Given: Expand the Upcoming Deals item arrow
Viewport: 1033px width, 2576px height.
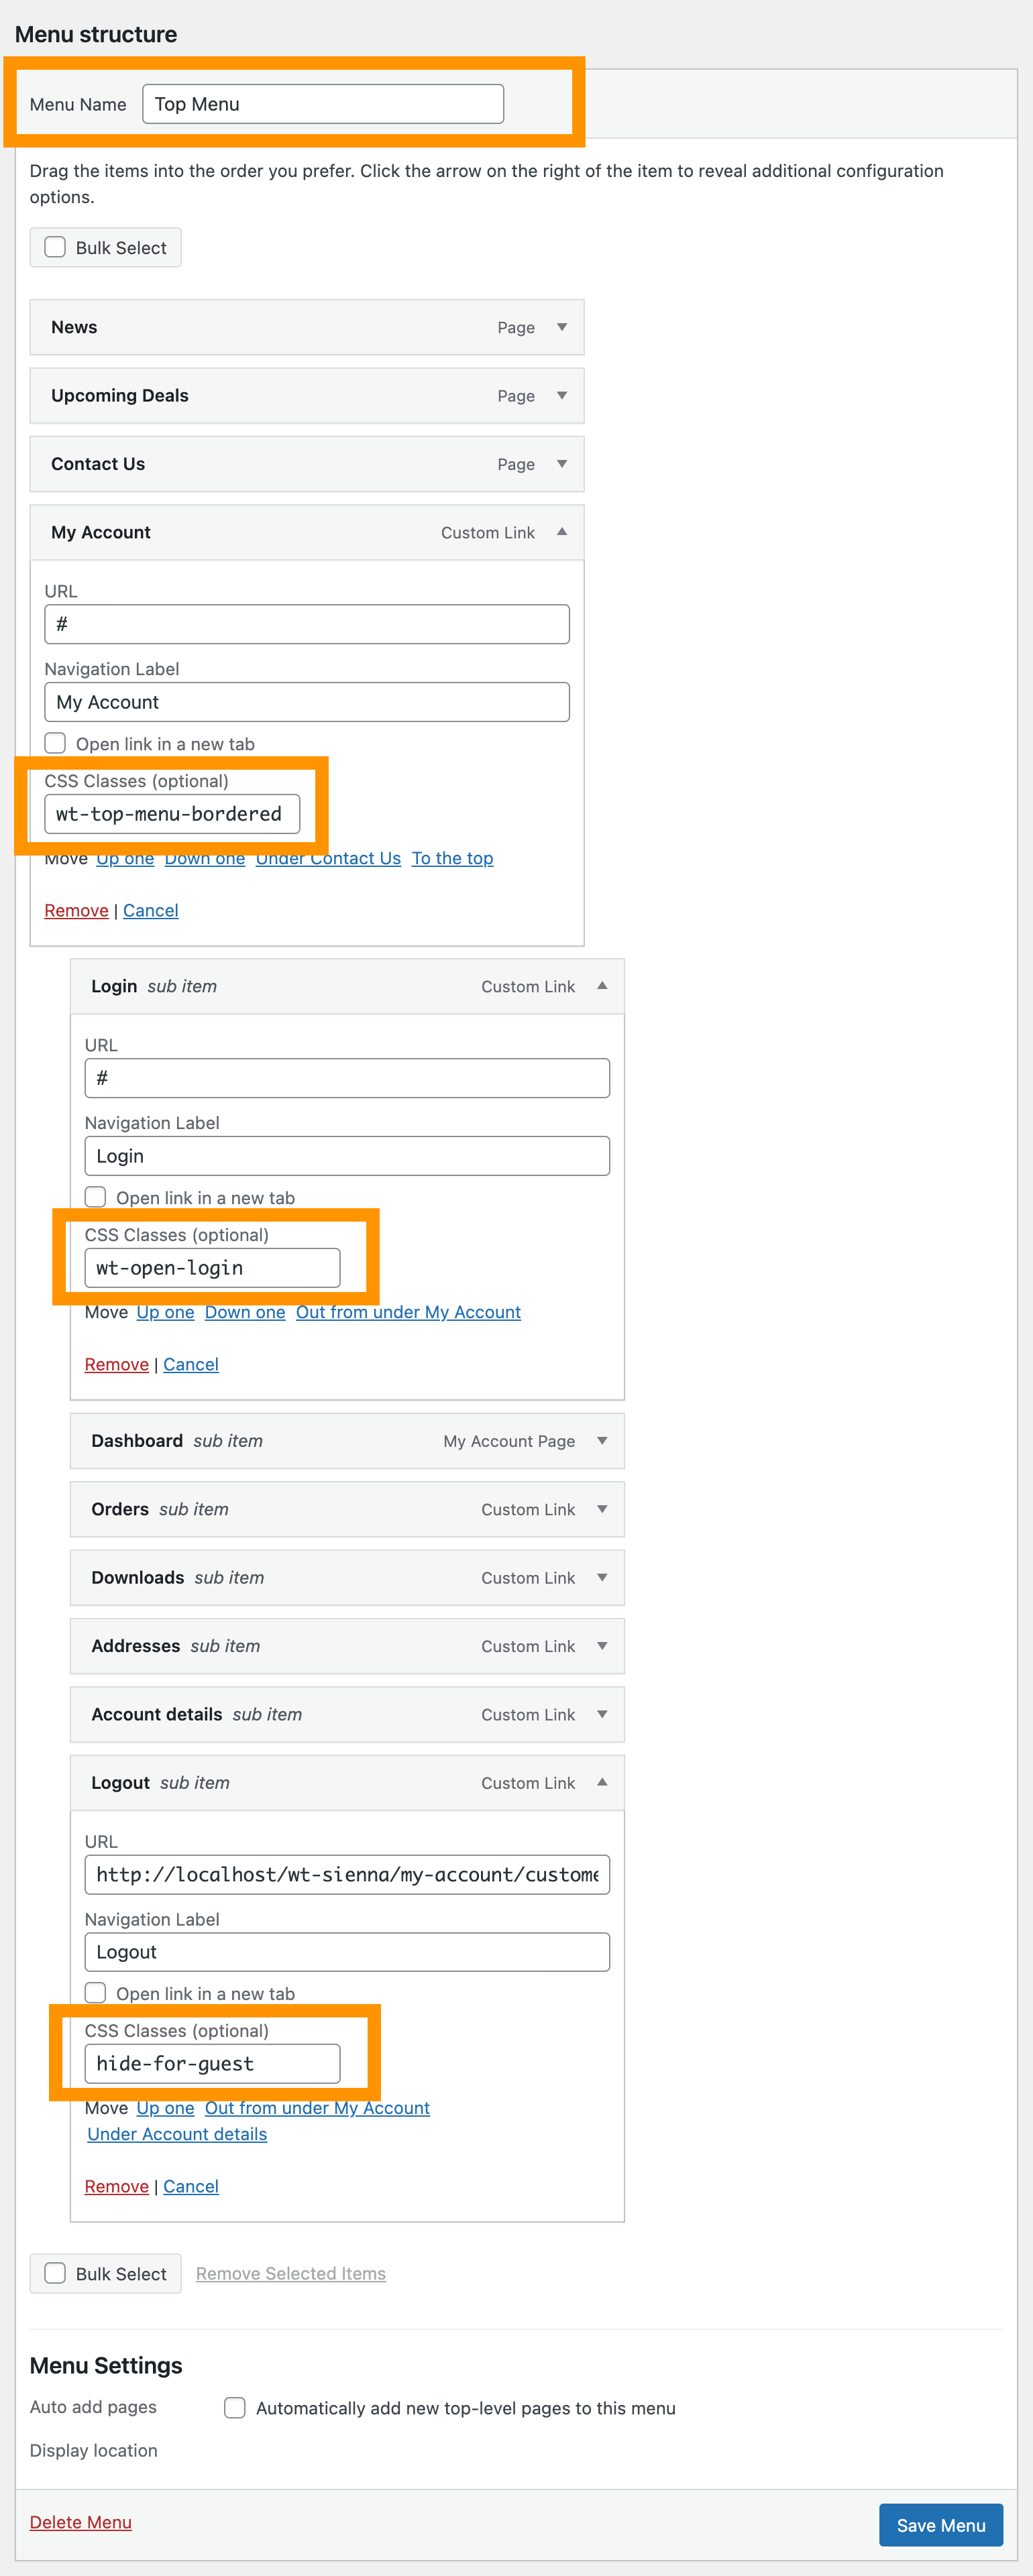Looking at the screenshot, I should [x=562, y=395].
